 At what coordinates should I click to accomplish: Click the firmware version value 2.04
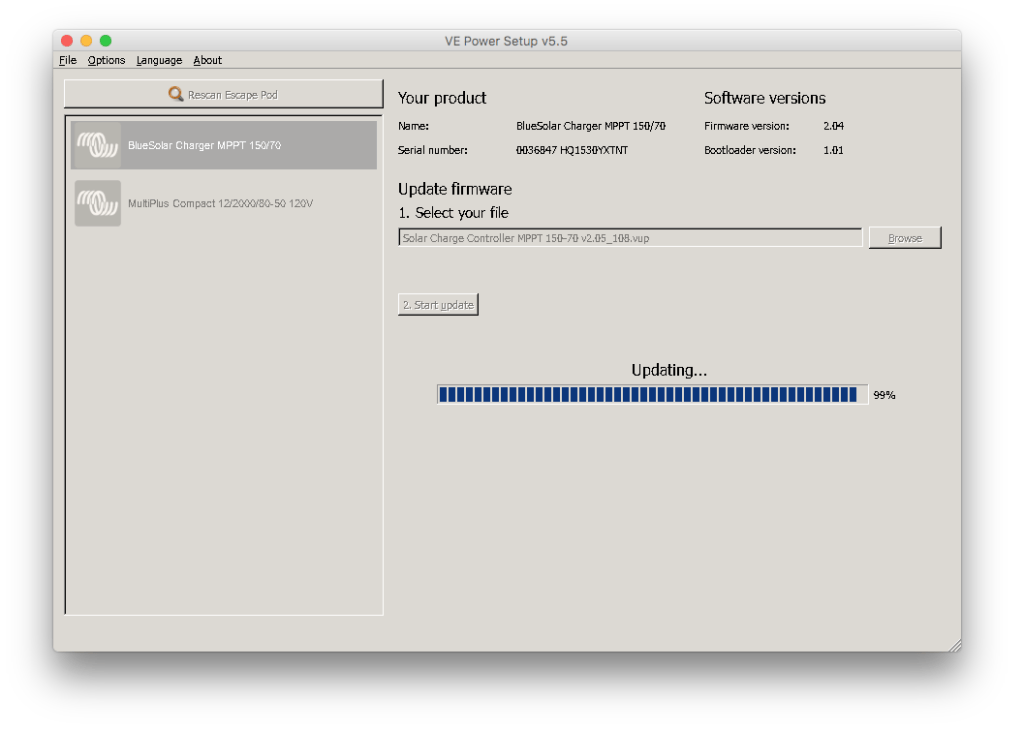pyautogui.click(x=833, y=126)
